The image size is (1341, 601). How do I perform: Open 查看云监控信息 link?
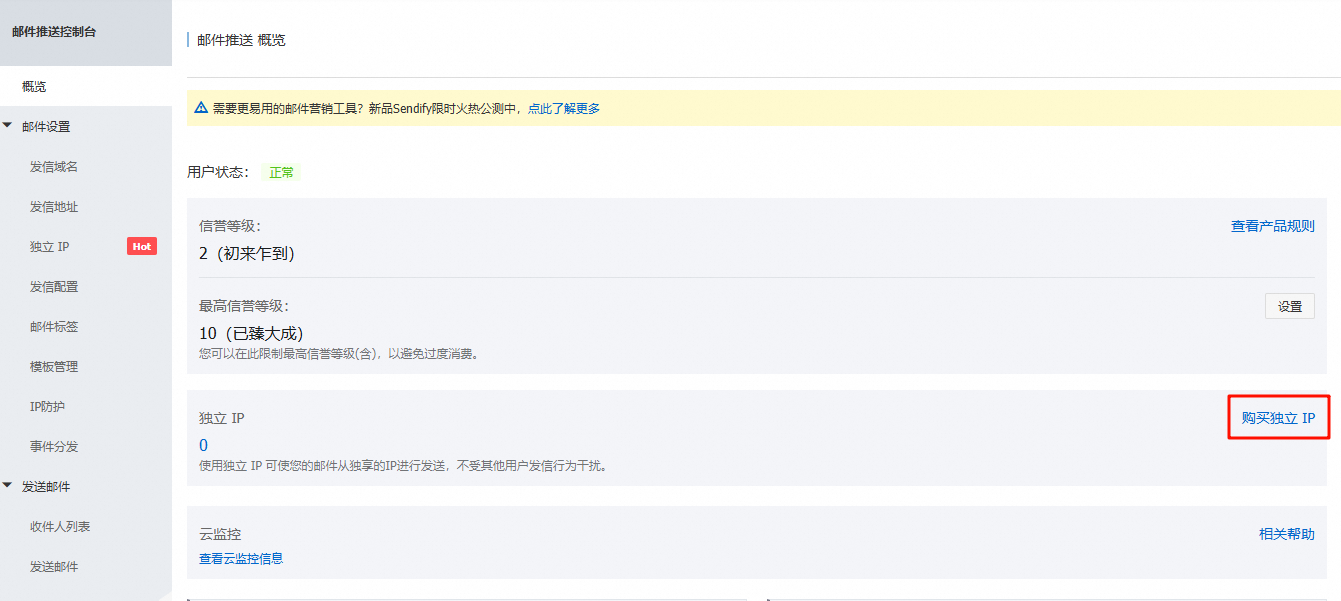click(241, 558)
